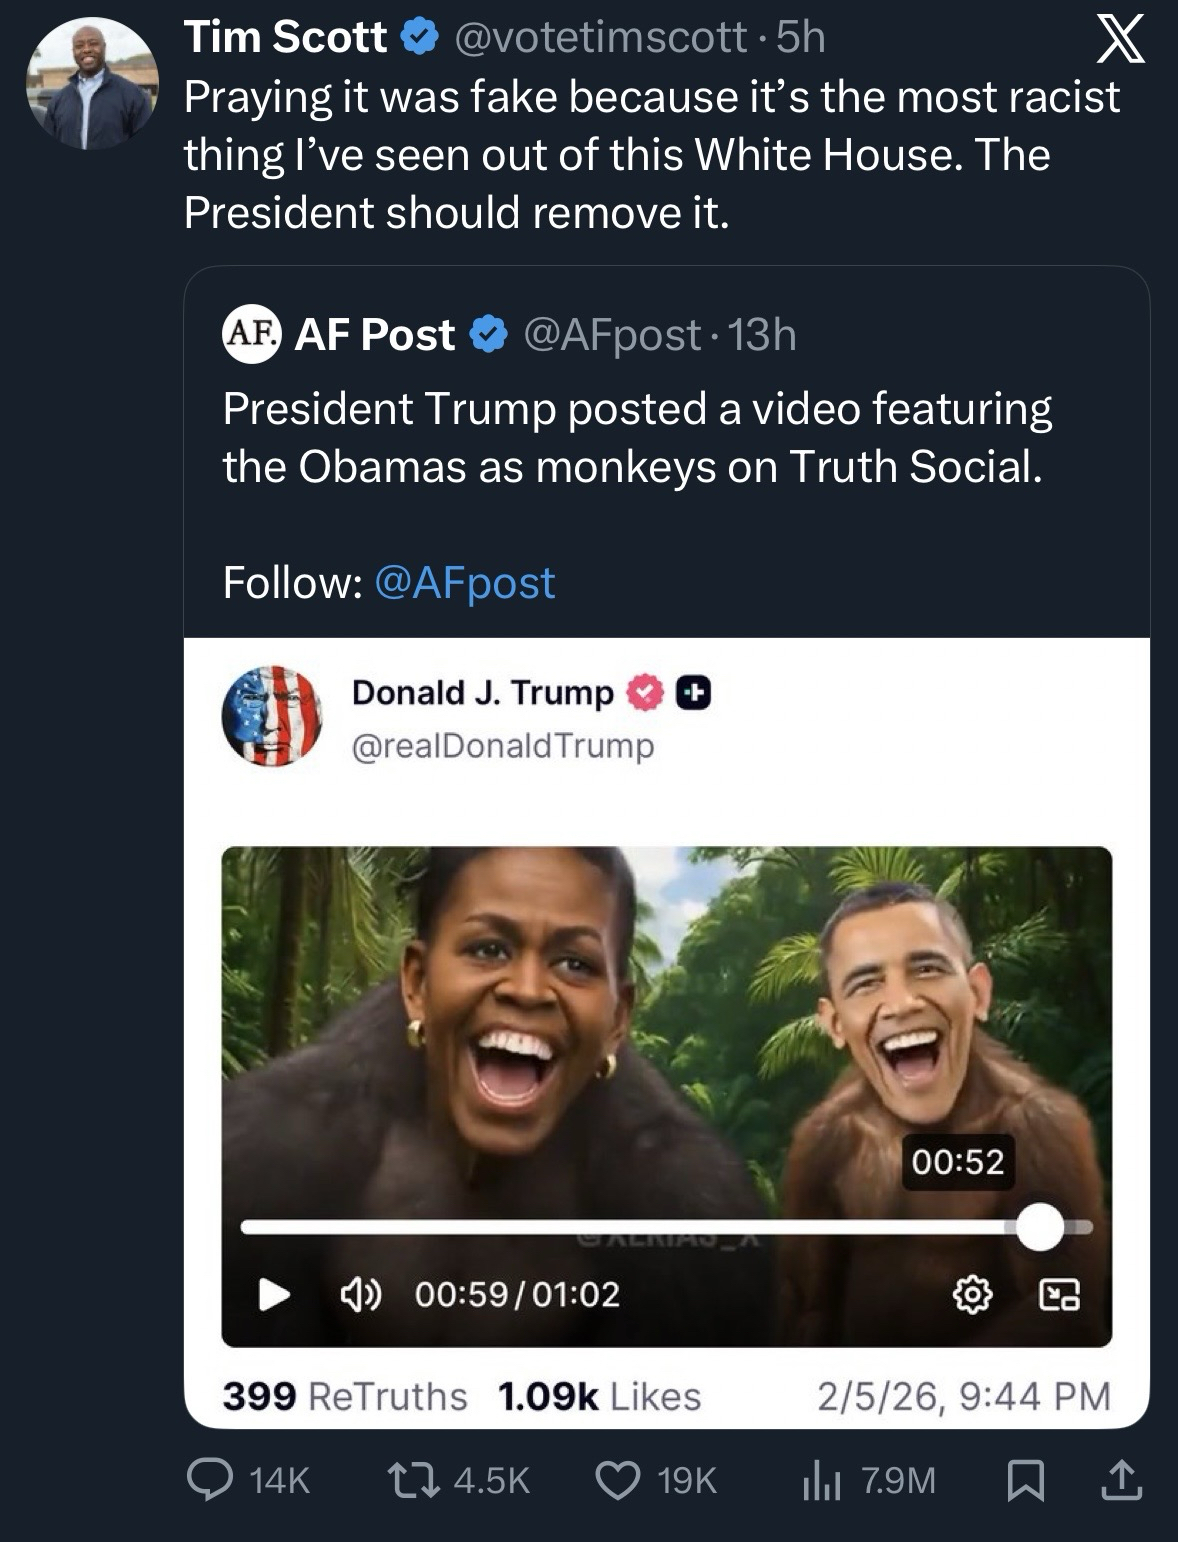The image size is (1178, 1542).
Task: Enable picture-in-picture for the video
Action: coord(1059,1296)
